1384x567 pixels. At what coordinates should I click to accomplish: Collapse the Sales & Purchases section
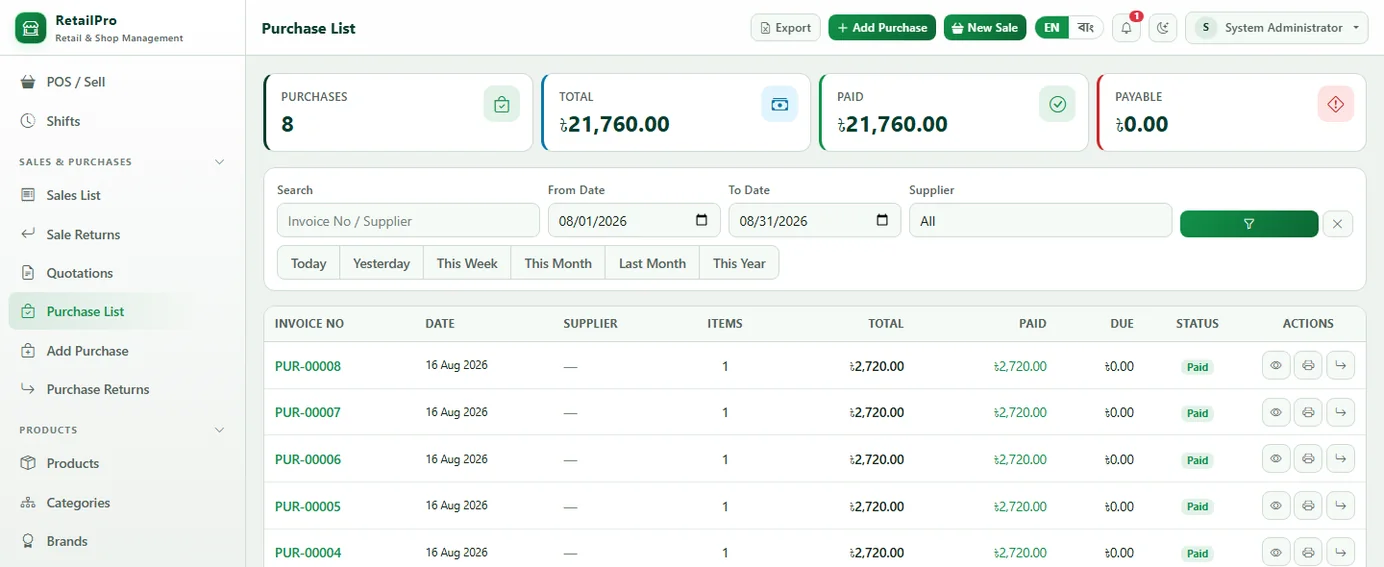pyautogui.click(x=220, y=162)
